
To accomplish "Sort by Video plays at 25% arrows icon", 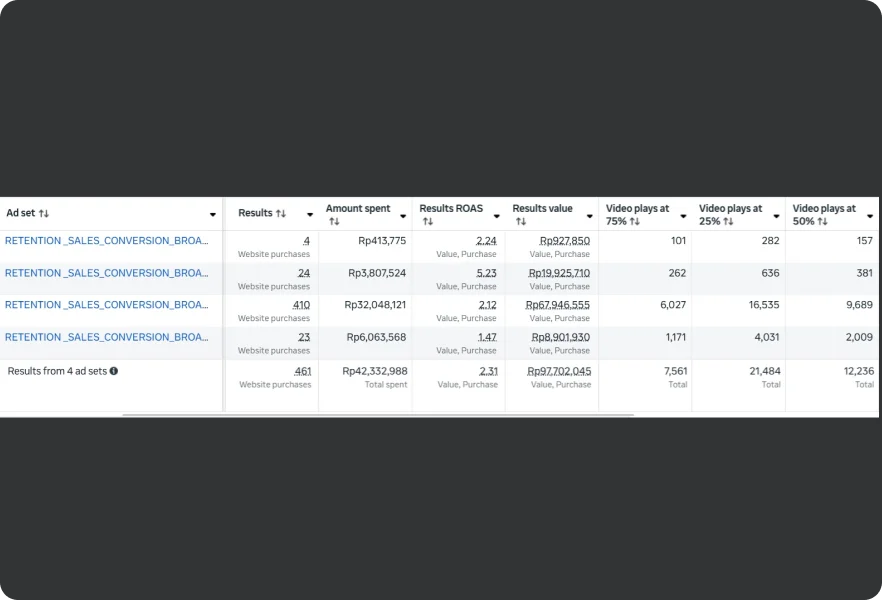I will coord(728,221).
